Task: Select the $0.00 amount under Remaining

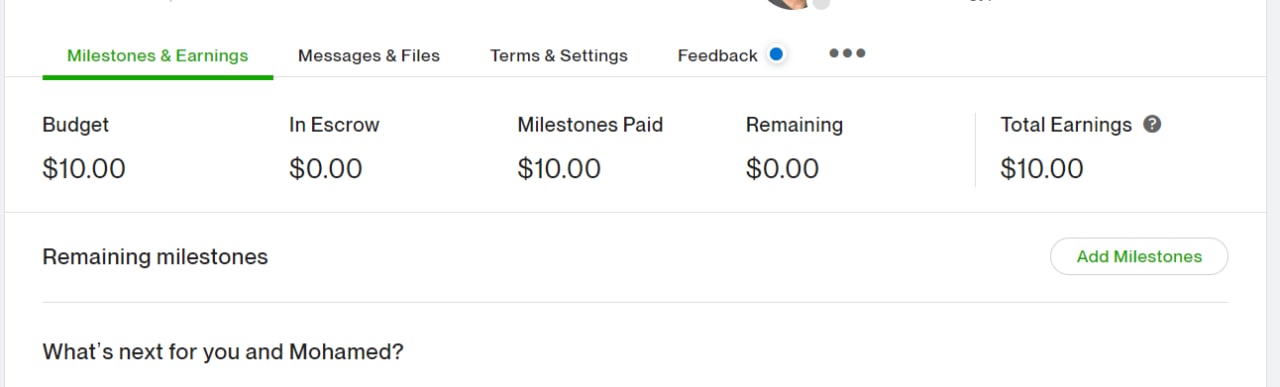Action: point(782,169)
